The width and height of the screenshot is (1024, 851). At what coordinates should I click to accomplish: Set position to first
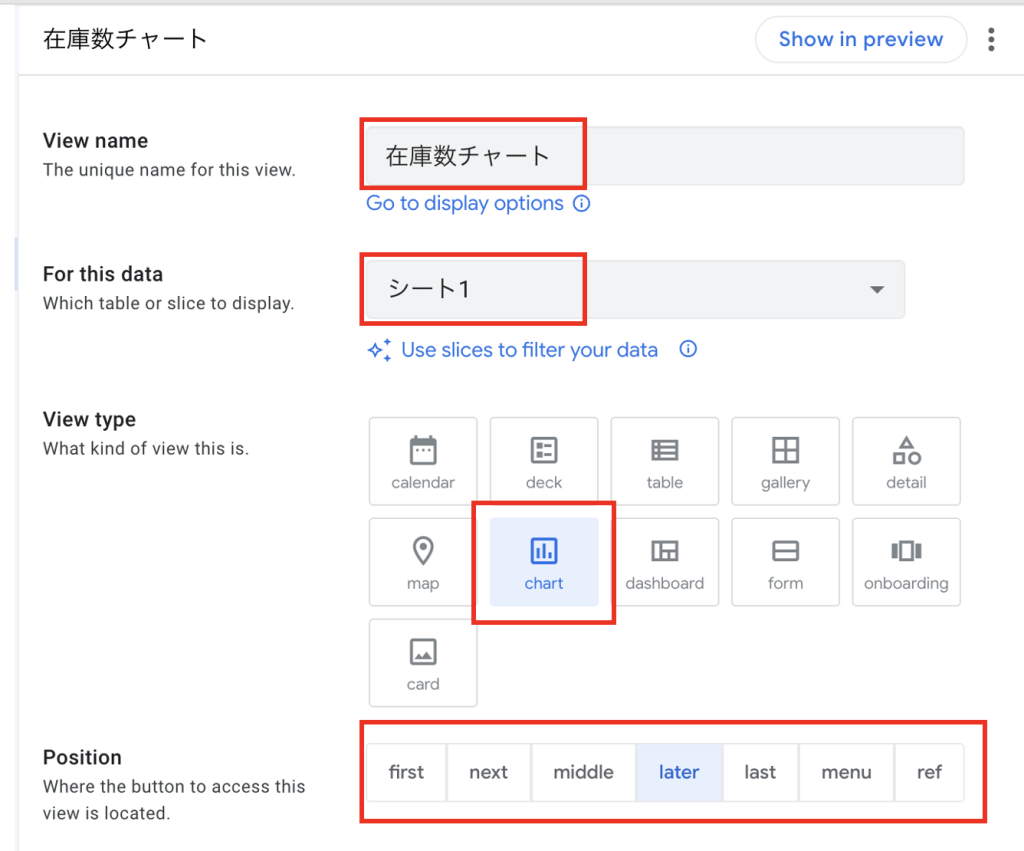pos(406,772)
